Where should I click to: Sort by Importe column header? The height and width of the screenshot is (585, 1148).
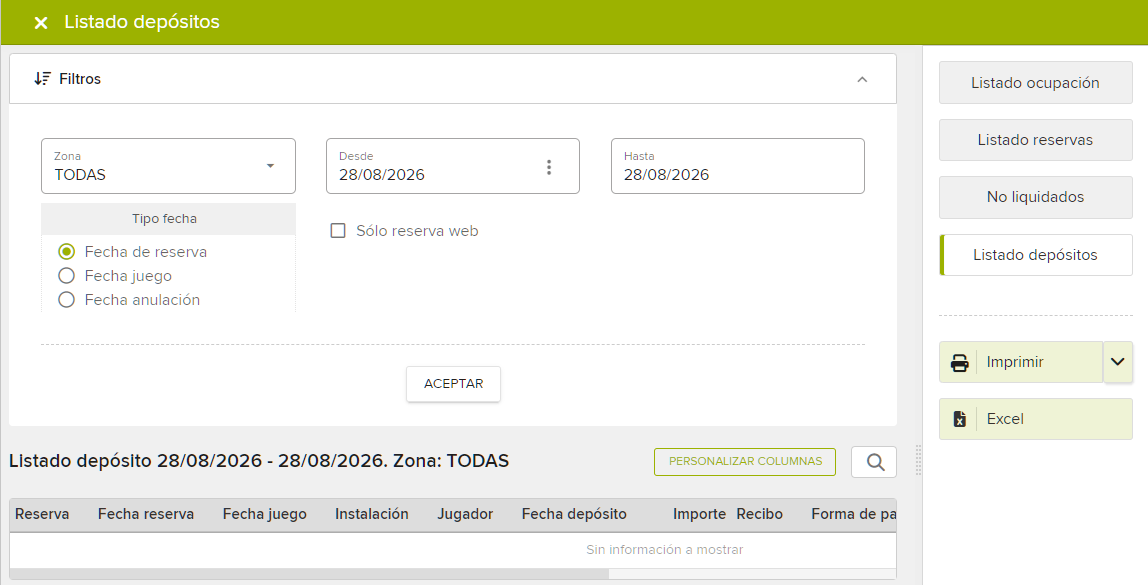coord(699,514)
